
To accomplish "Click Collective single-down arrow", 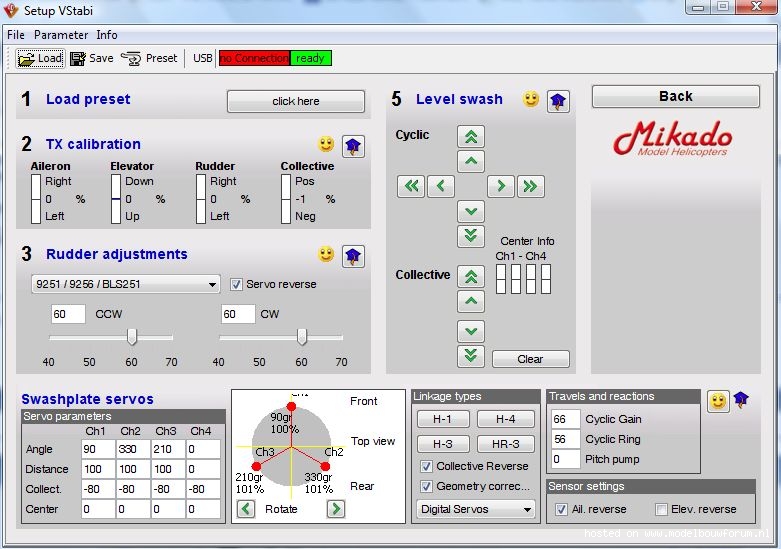I will [x=471, y=331].
